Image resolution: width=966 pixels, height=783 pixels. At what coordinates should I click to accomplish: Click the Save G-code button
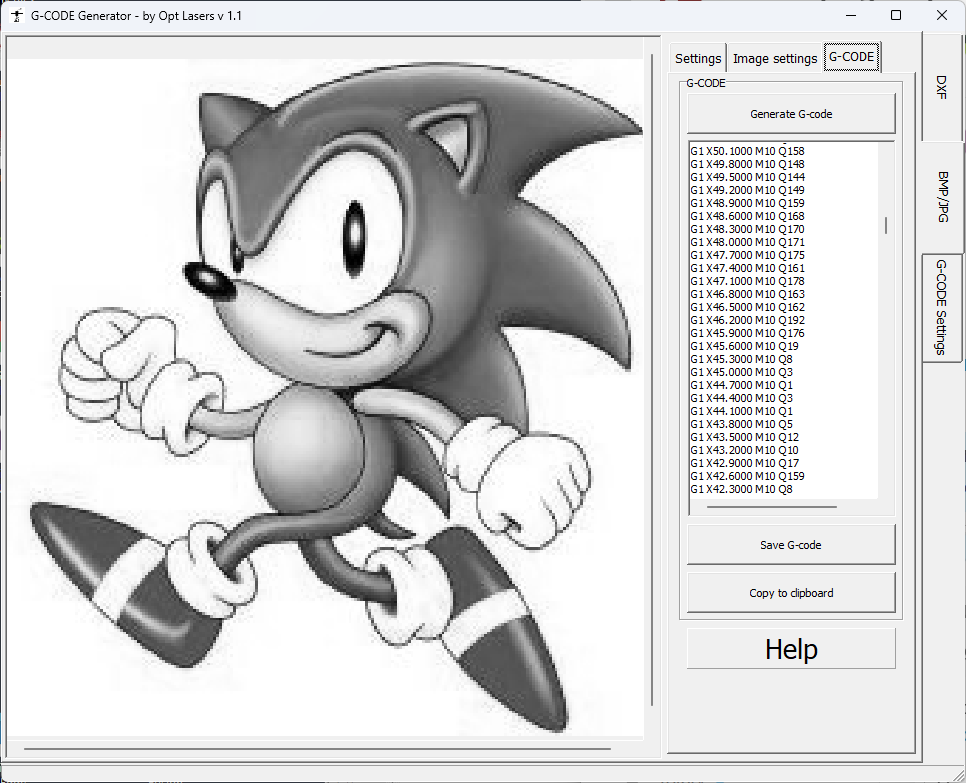point(790,545)
